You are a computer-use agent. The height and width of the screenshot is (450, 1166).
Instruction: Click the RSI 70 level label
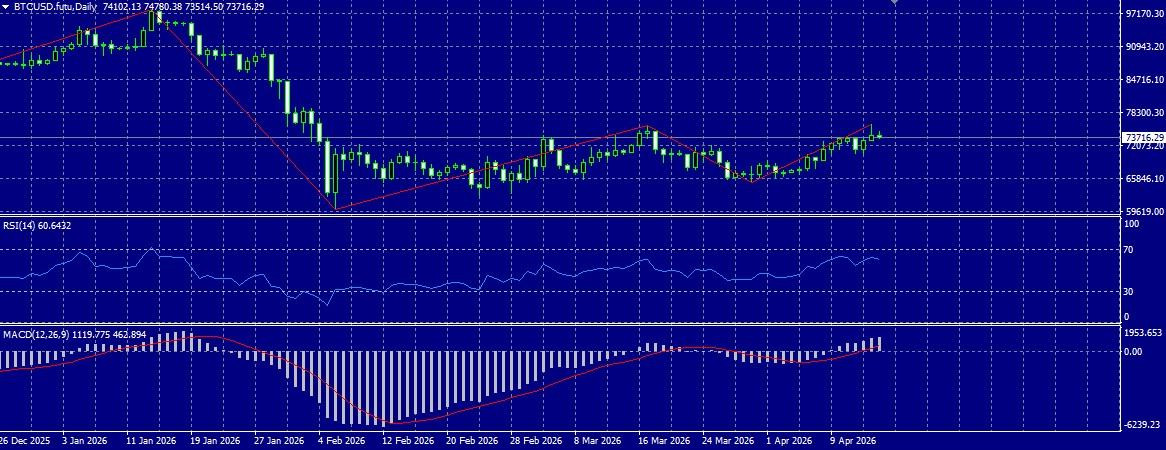click(1129, 250)
